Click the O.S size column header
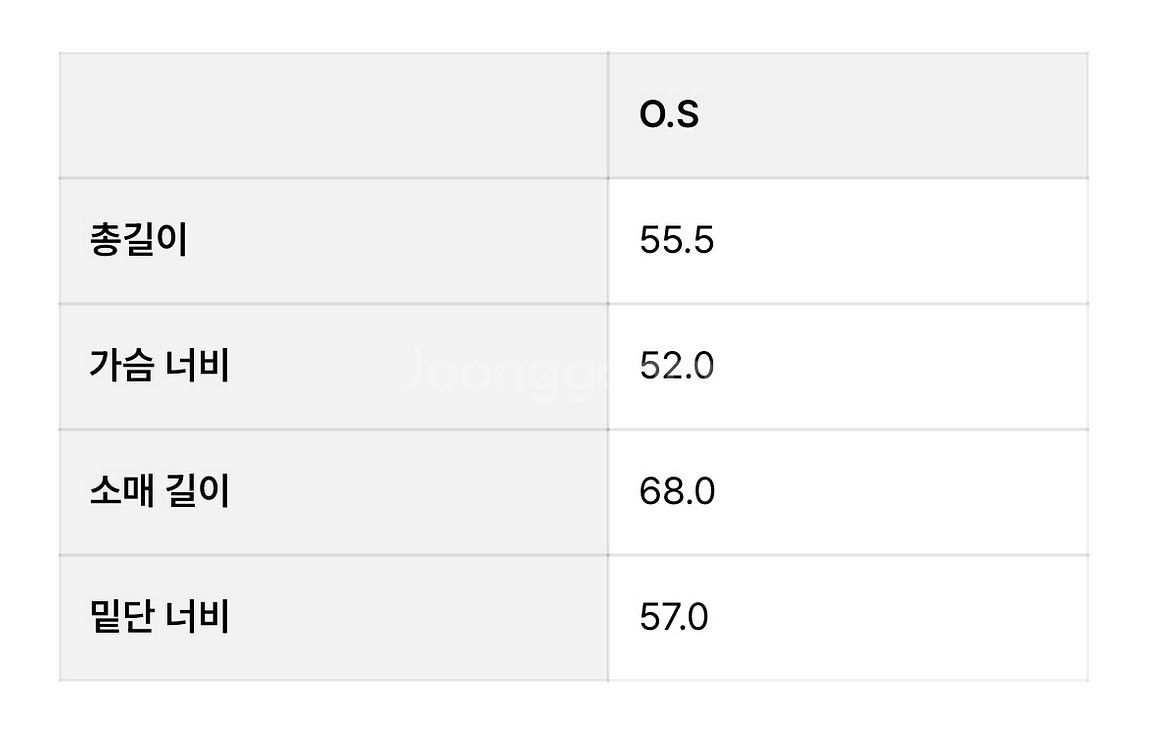The width and height of the screenshot is (1149, 750). pyautogui.click(x=669, y=116)
